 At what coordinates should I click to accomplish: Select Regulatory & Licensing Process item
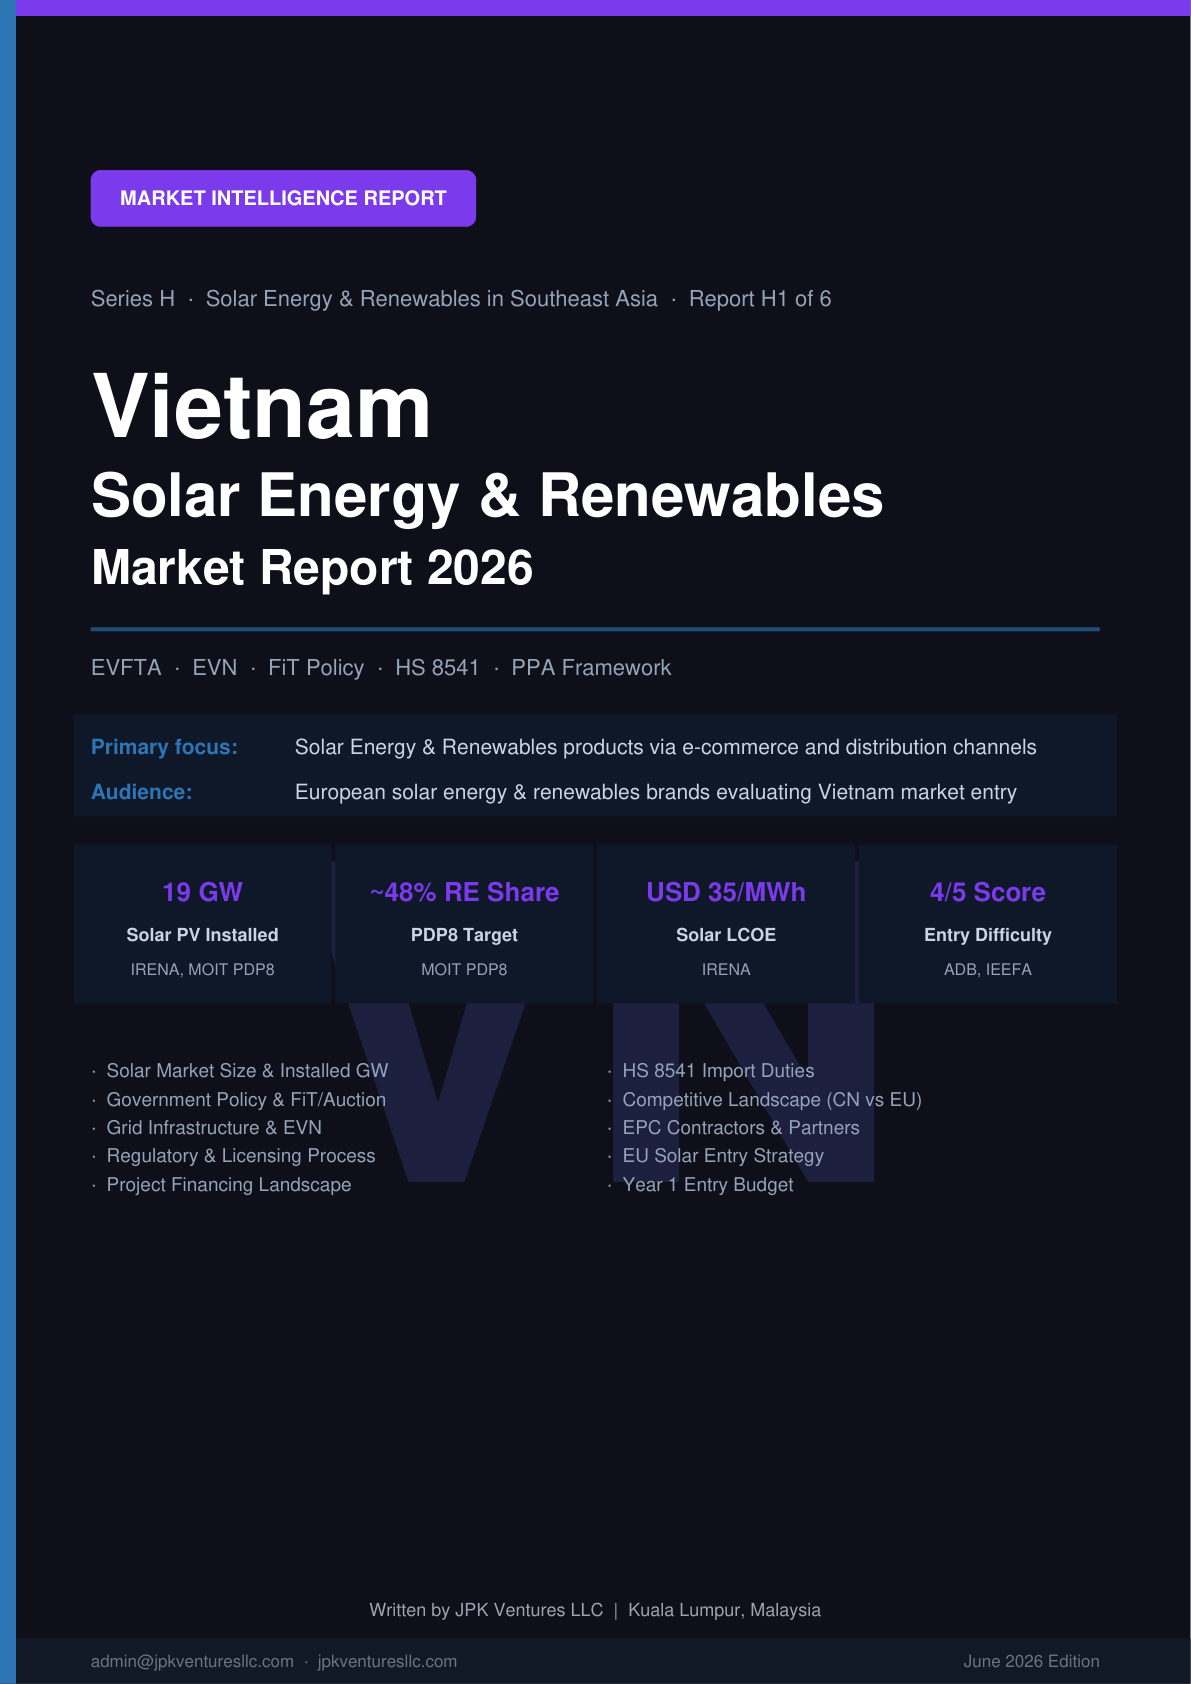click(241, 1156)
